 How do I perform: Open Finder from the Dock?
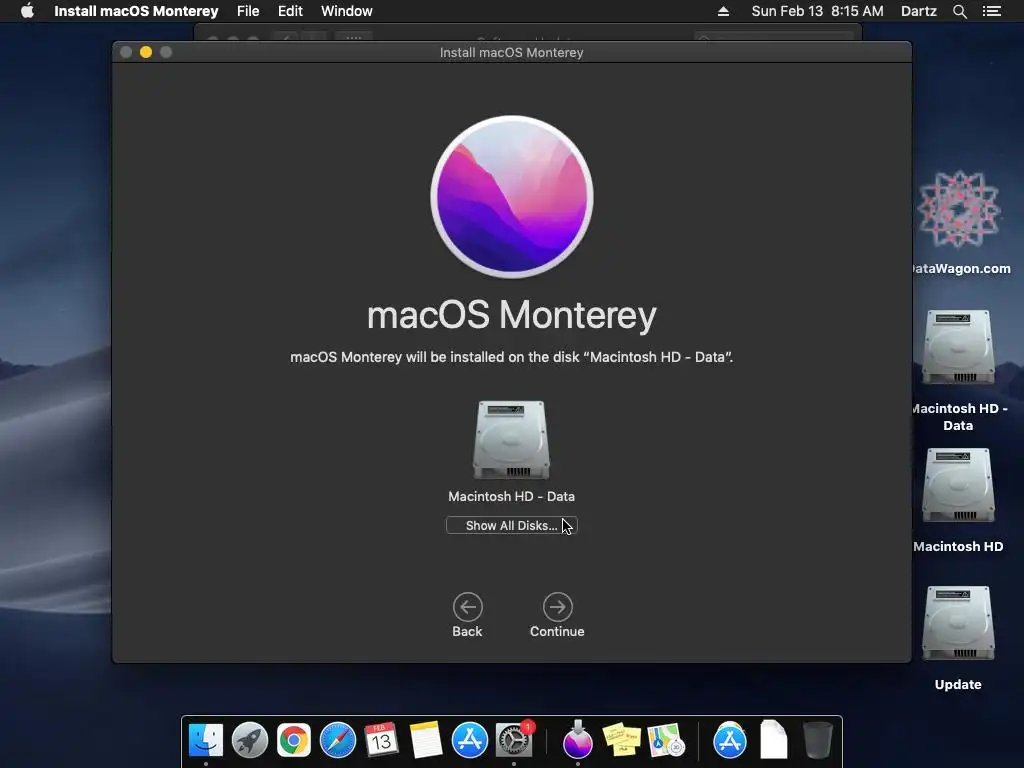[206, 740]
